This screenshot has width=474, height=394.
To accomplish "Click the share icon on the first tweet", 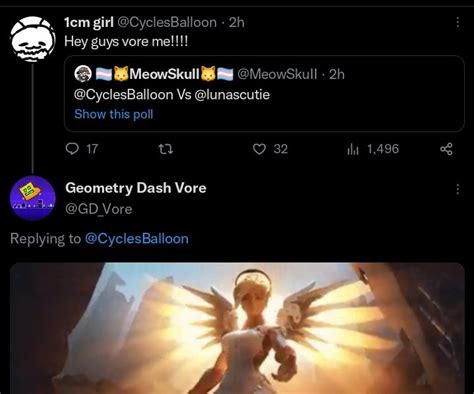I will pyautogui.click(x=446, y=149).
